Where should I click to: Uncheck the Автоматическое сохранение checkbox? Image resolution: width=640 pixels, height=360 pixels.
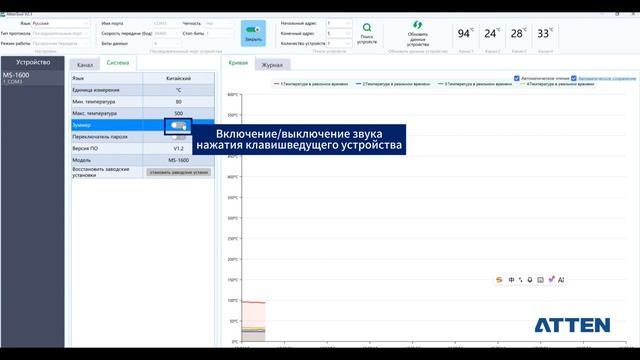(574, 78)
